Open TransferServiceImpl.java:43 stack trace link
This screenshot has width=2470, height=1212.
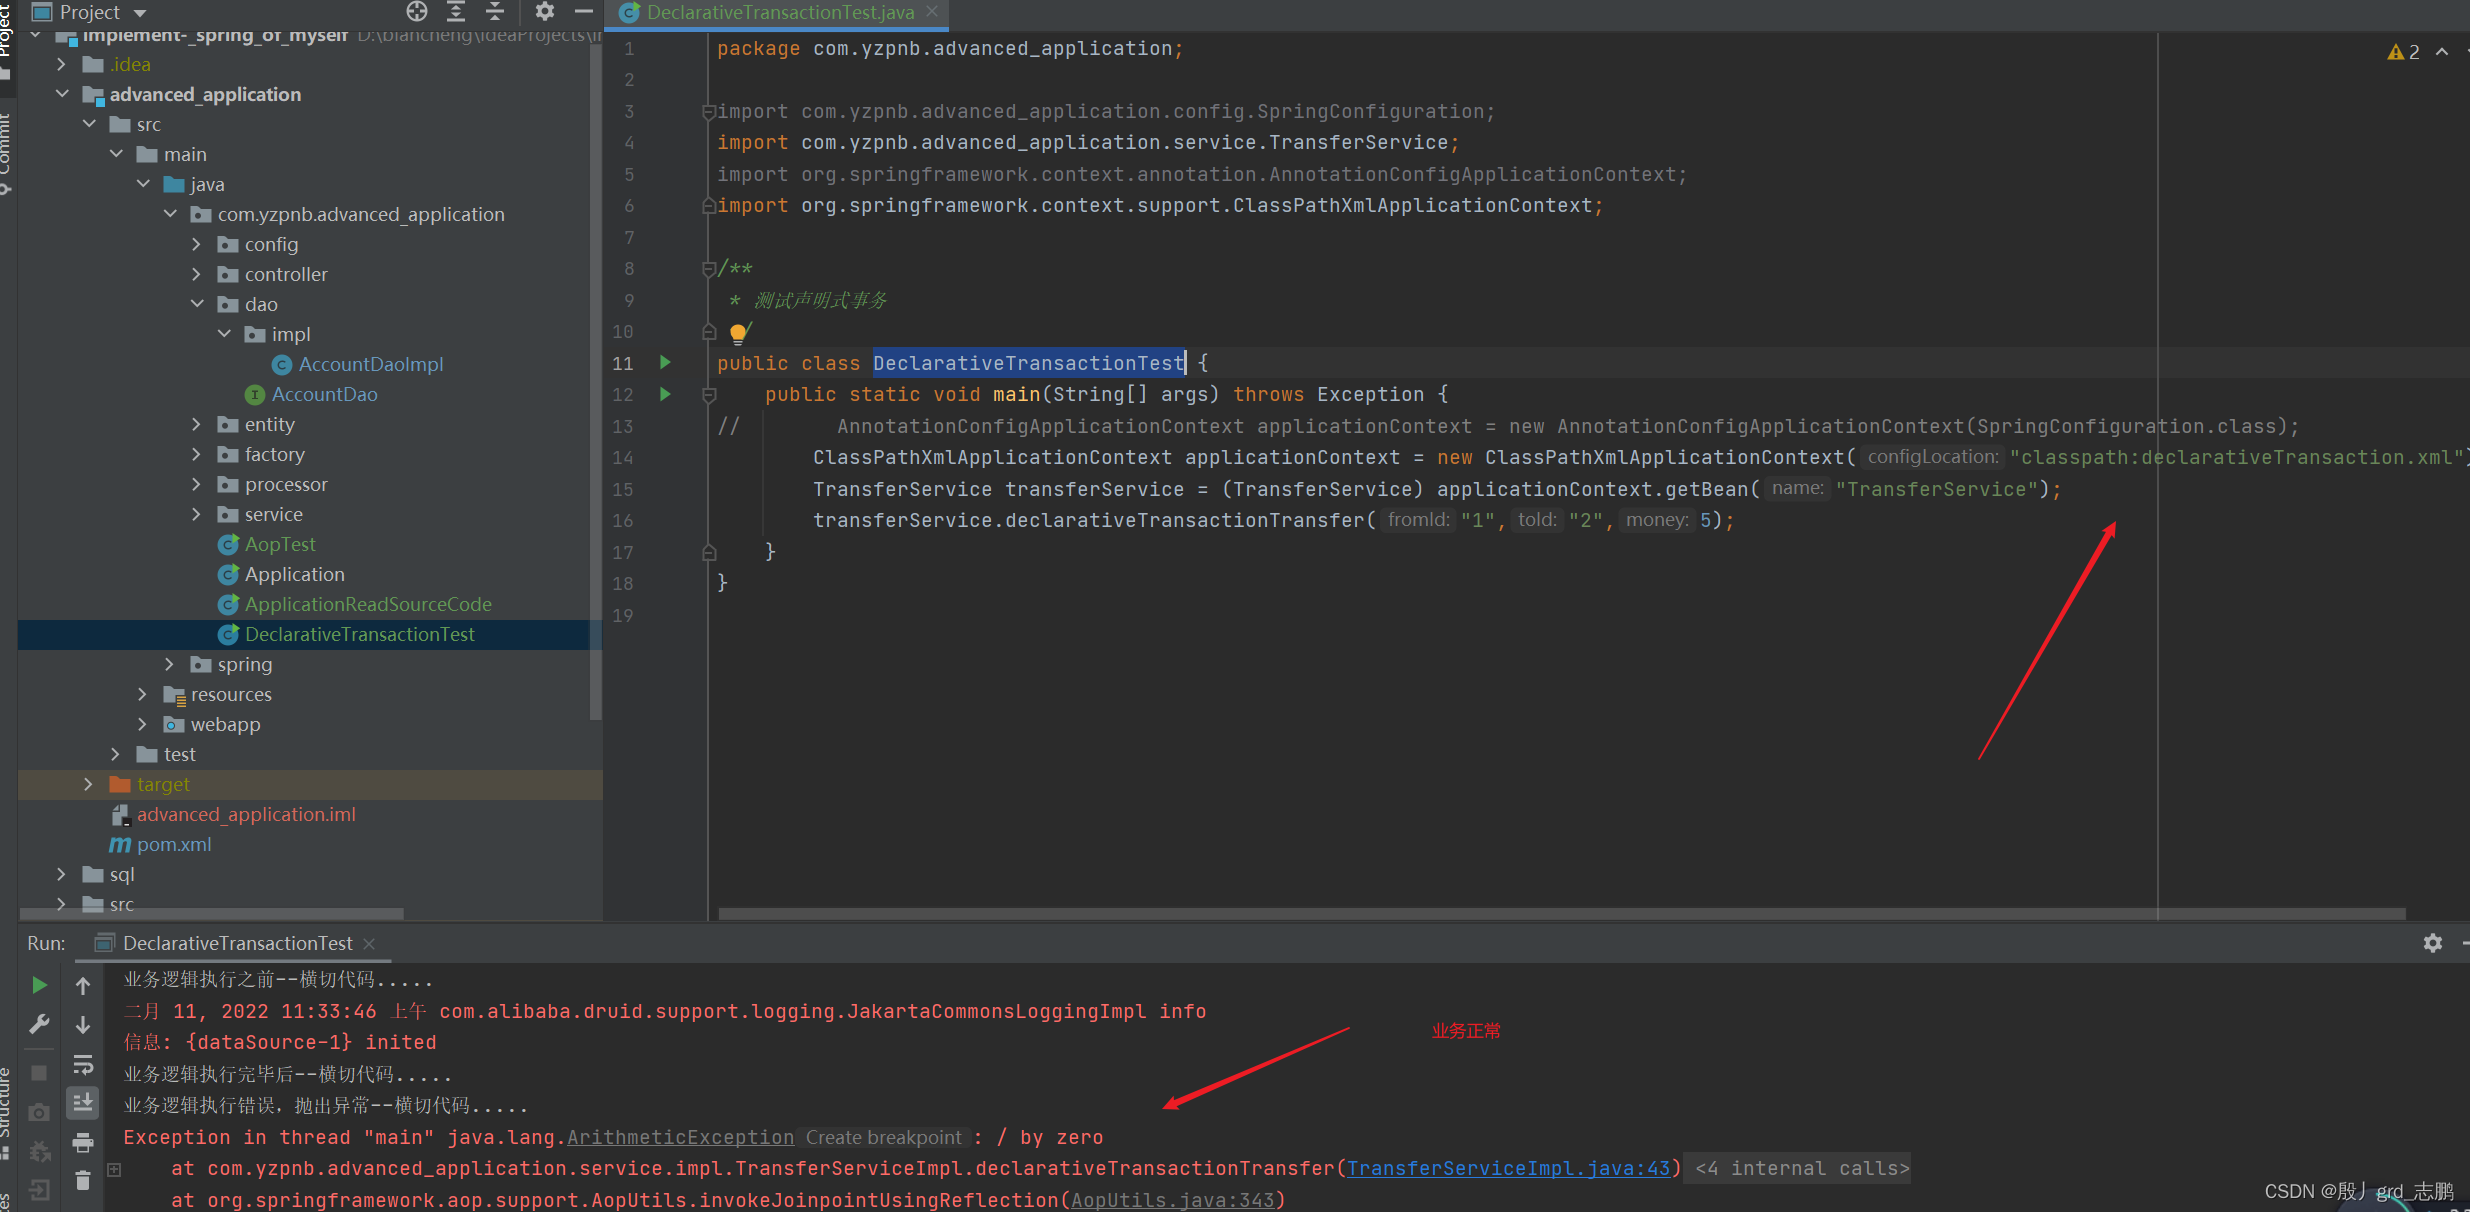(x=1508, y=1168)
